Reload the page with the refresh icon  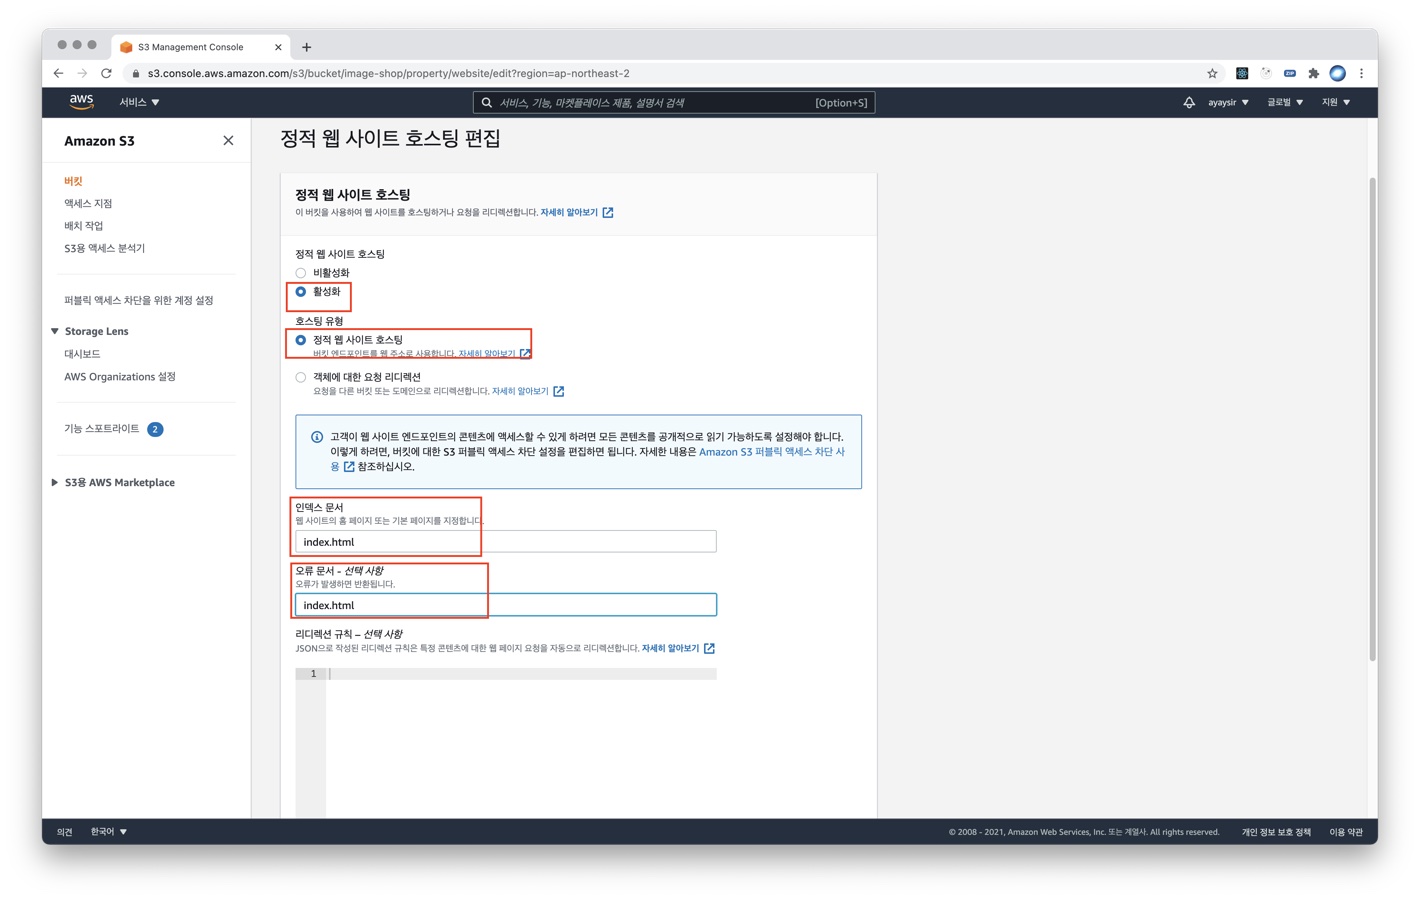tap(106, 73)
